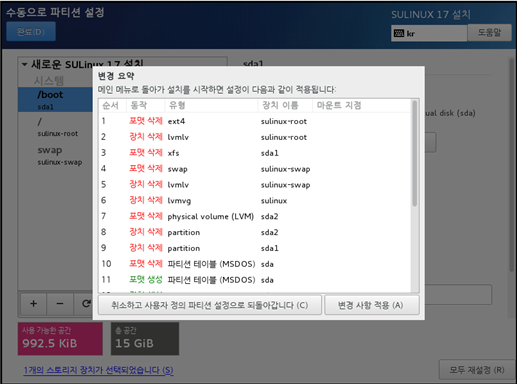Select row 5 lvmlv sulinux-swap
This screenshot has width=517, height=388.
pos(255,184)
